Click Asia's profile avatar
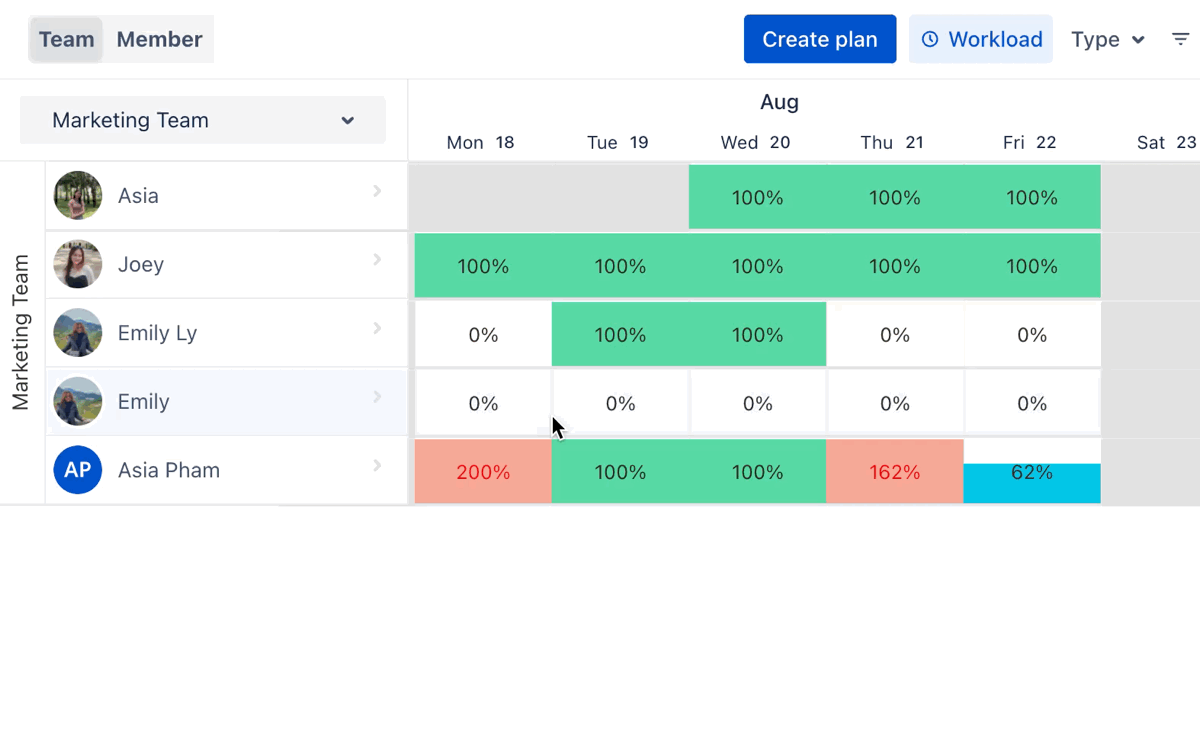 78,196
